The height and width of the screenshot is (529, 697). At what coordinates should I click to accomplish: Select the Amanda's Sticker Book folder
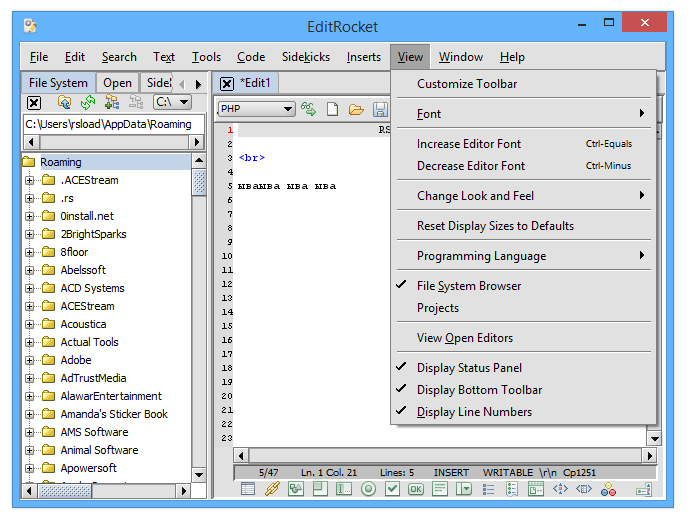(114, 414)
